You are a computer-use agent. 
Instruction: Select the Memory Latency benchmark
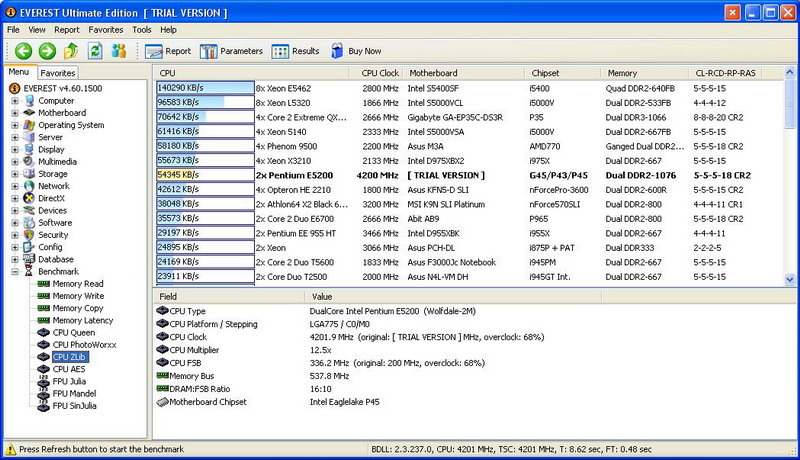(83, 320)
